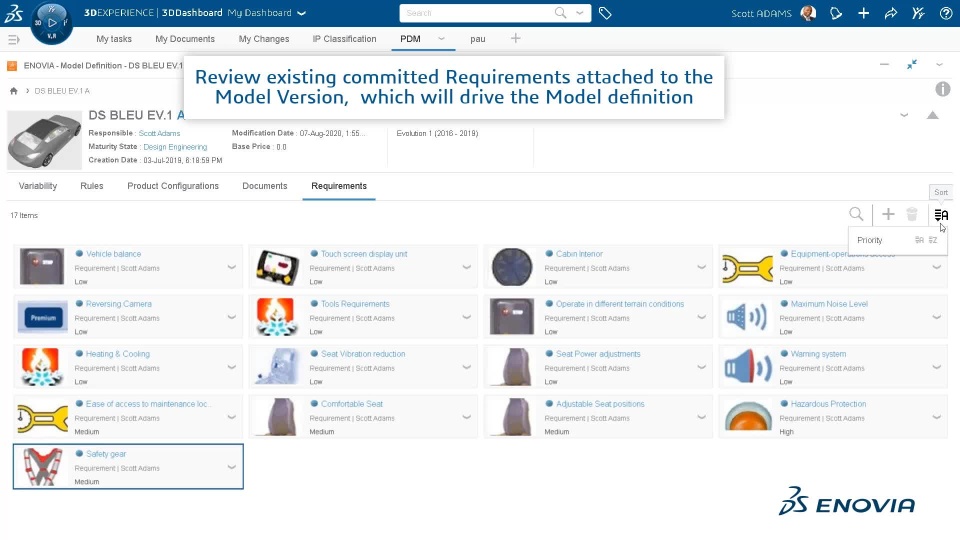Expand Vehicle balance card chevron
This screenshot has height=540, width=960.
tap(231, 267)
